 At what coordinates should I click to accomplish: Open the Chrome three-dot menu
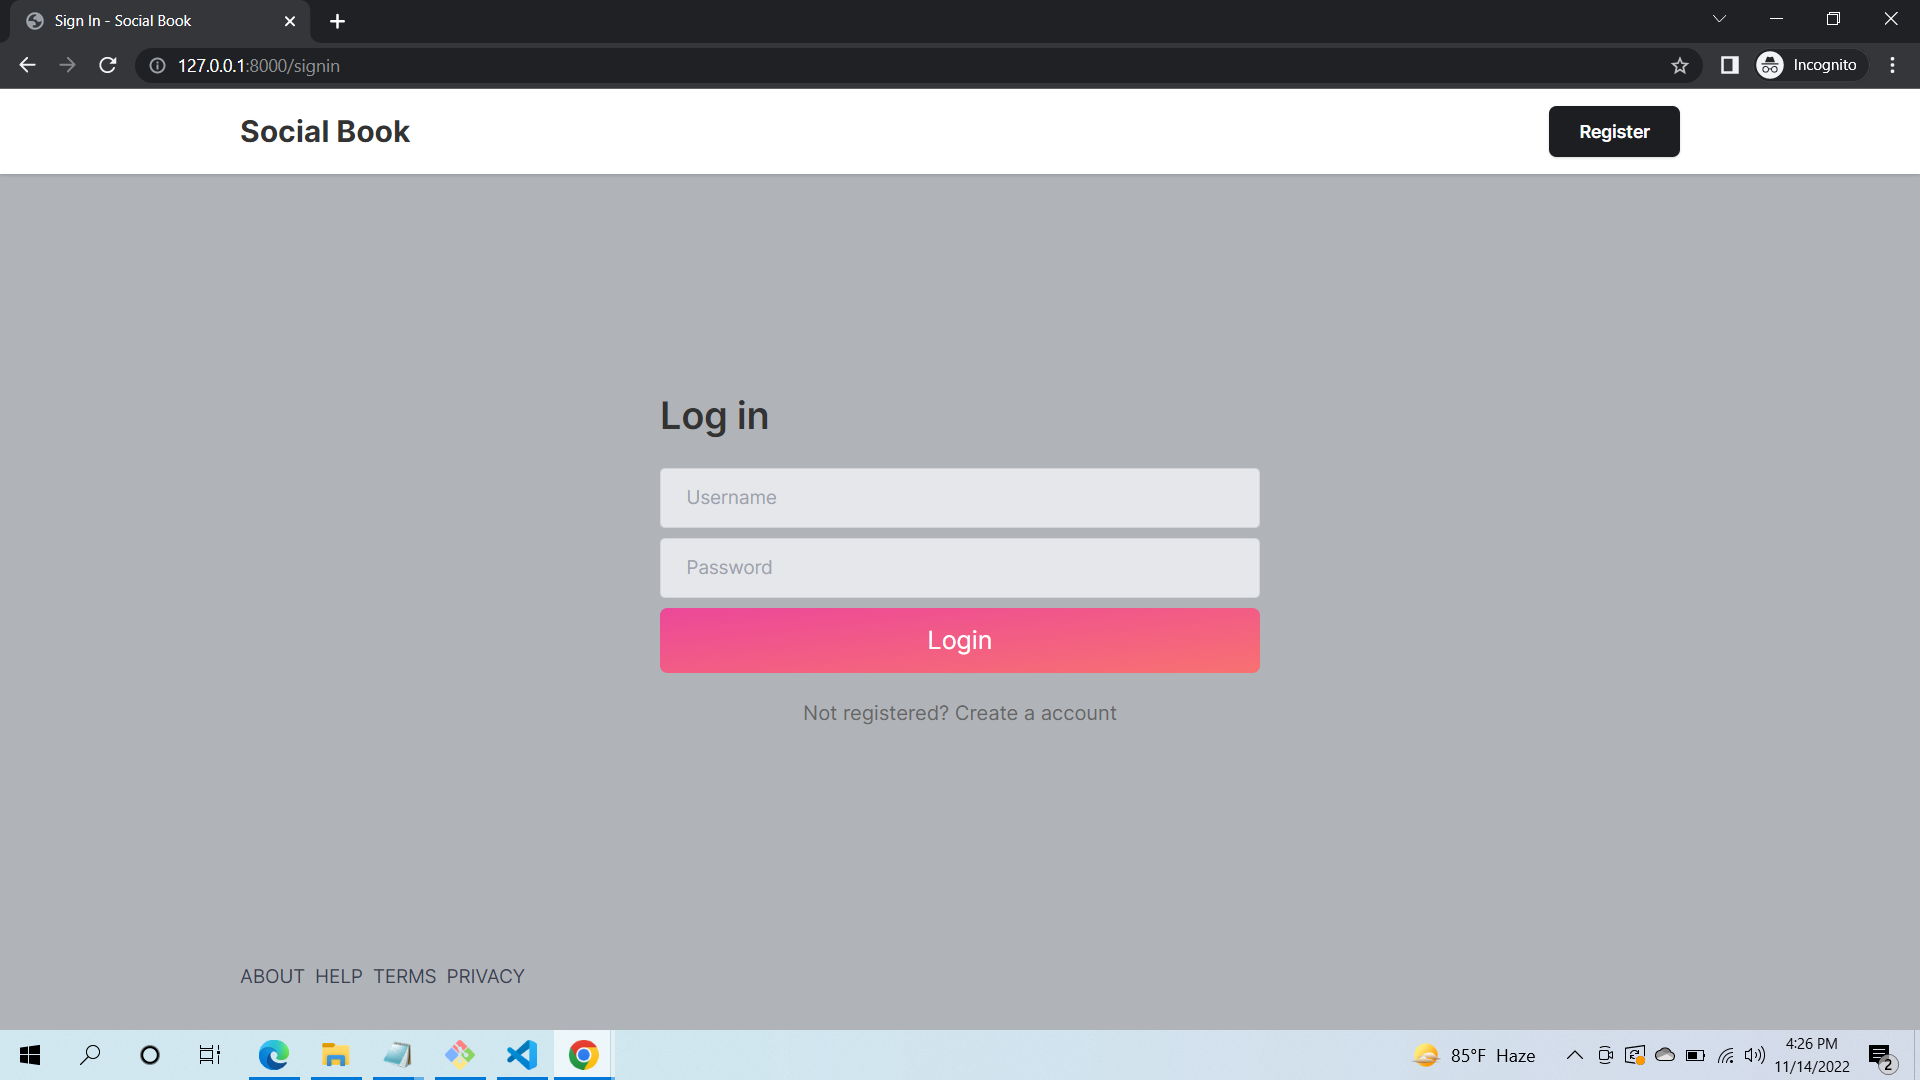[x=1892, y=65]
